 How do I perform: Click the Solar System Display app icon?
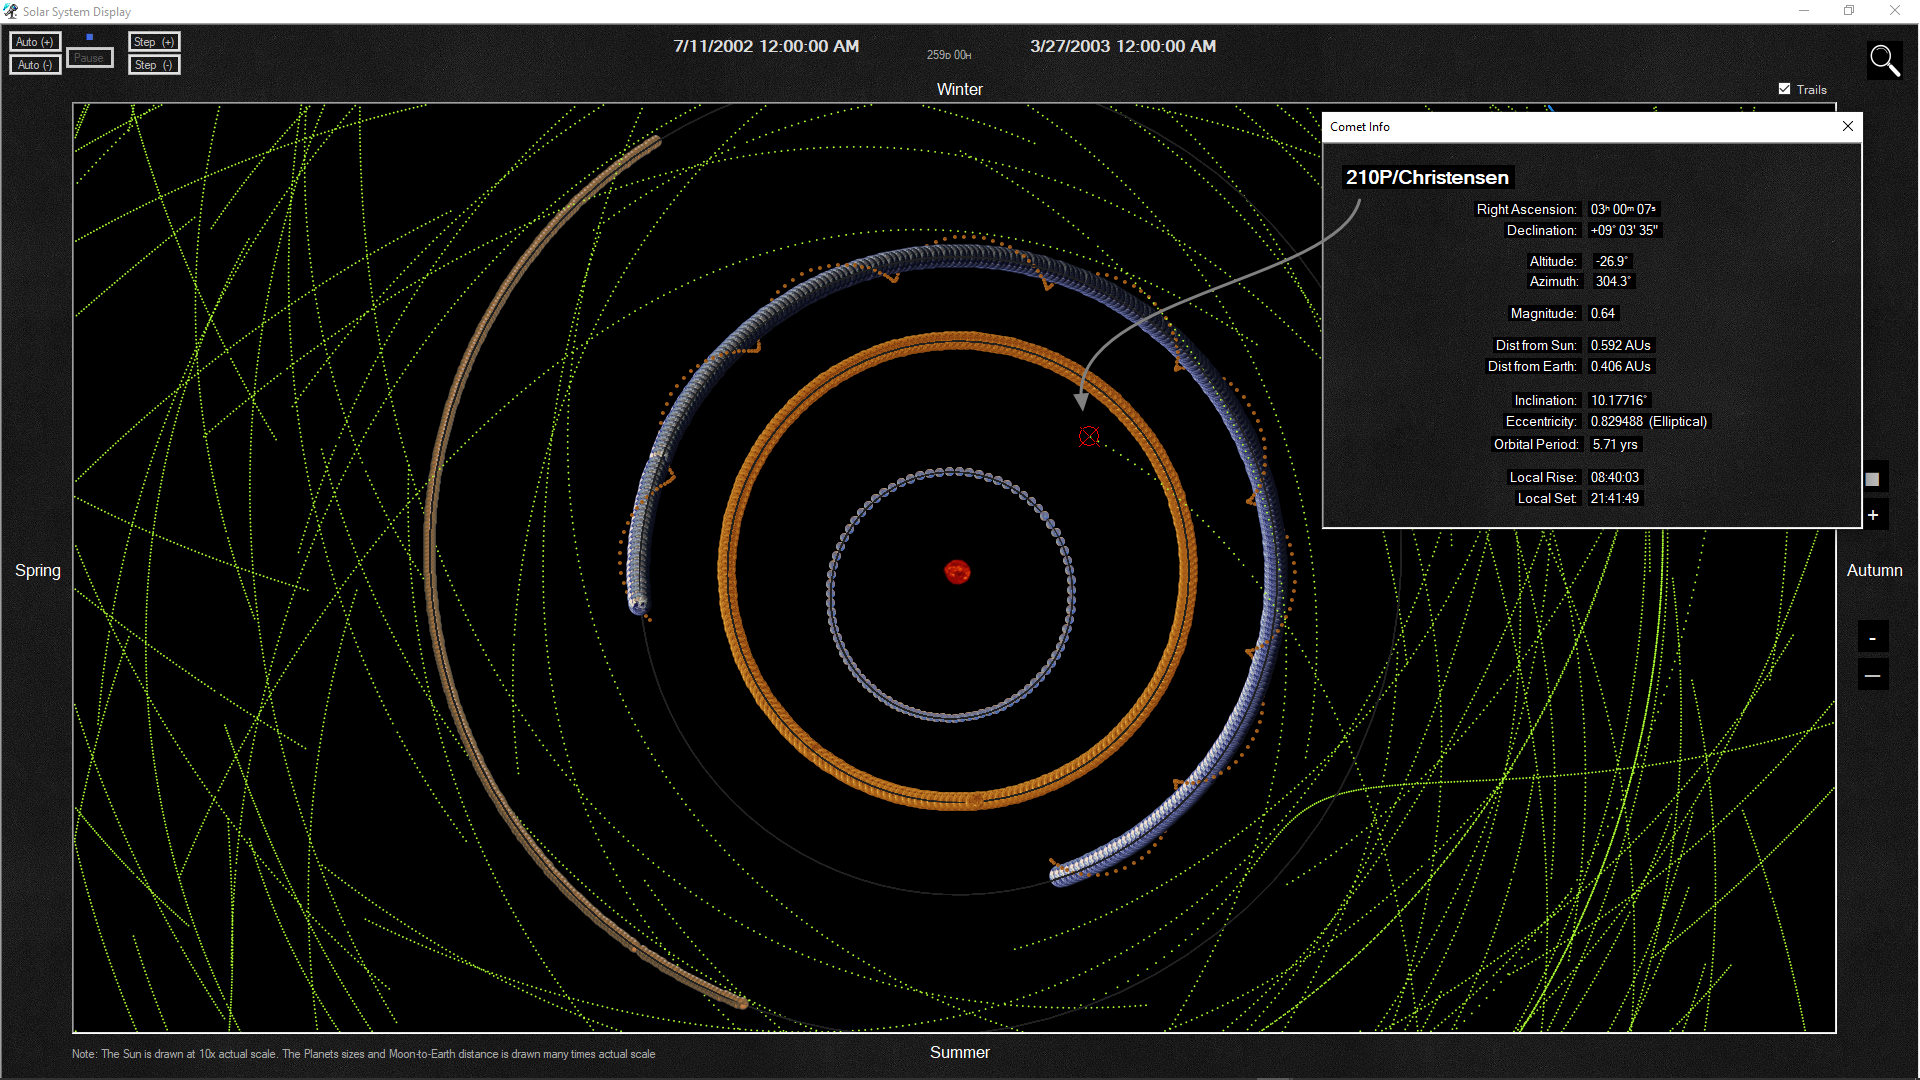[10, 11]
